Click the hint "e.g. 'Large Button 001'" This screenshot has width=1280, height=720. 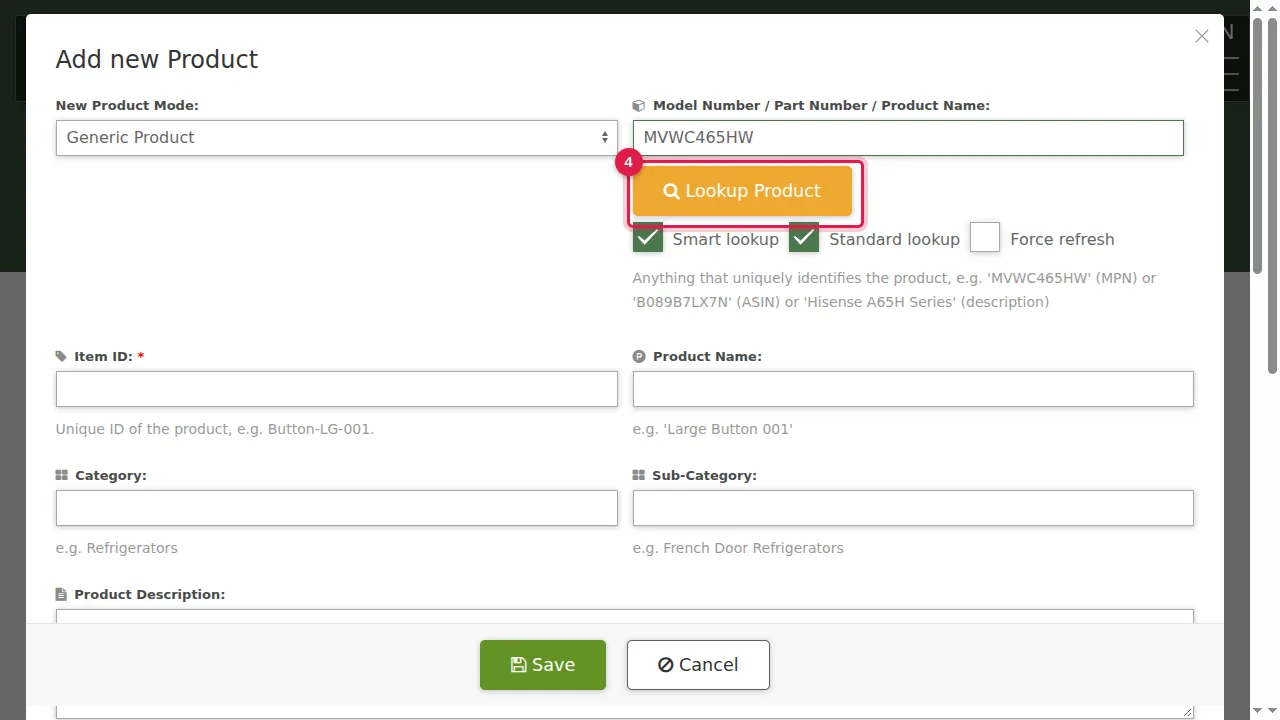713,429
